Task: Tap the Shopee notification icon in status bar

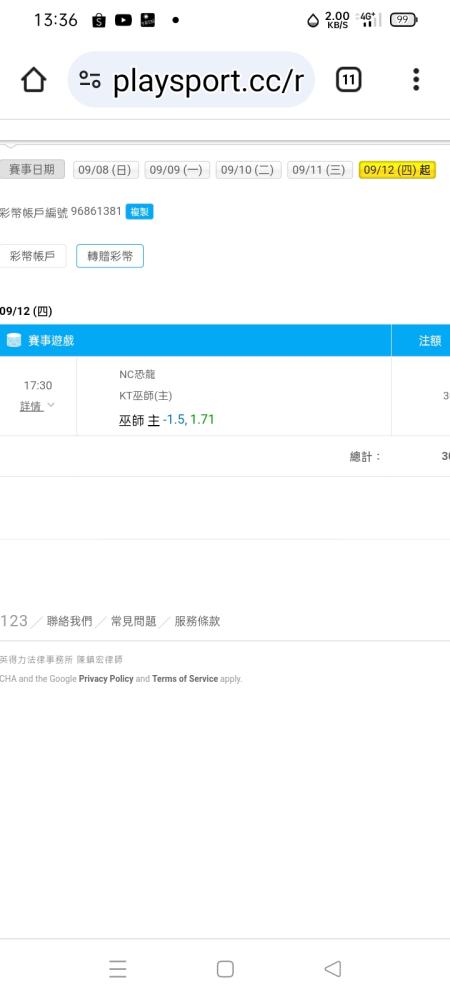Action: [x=99, y=20]
